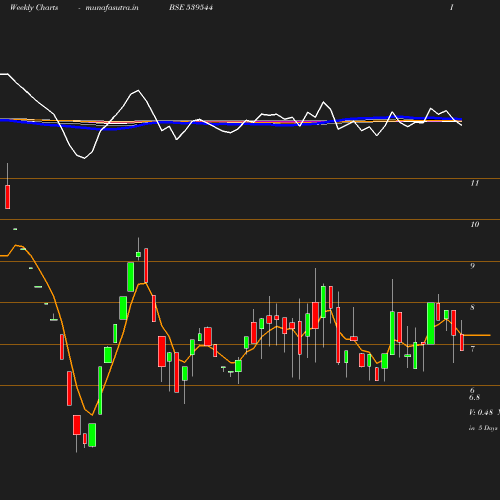Click the first red candlestick near level 11
The image size is (500, 500).
[x=8, y=197]
